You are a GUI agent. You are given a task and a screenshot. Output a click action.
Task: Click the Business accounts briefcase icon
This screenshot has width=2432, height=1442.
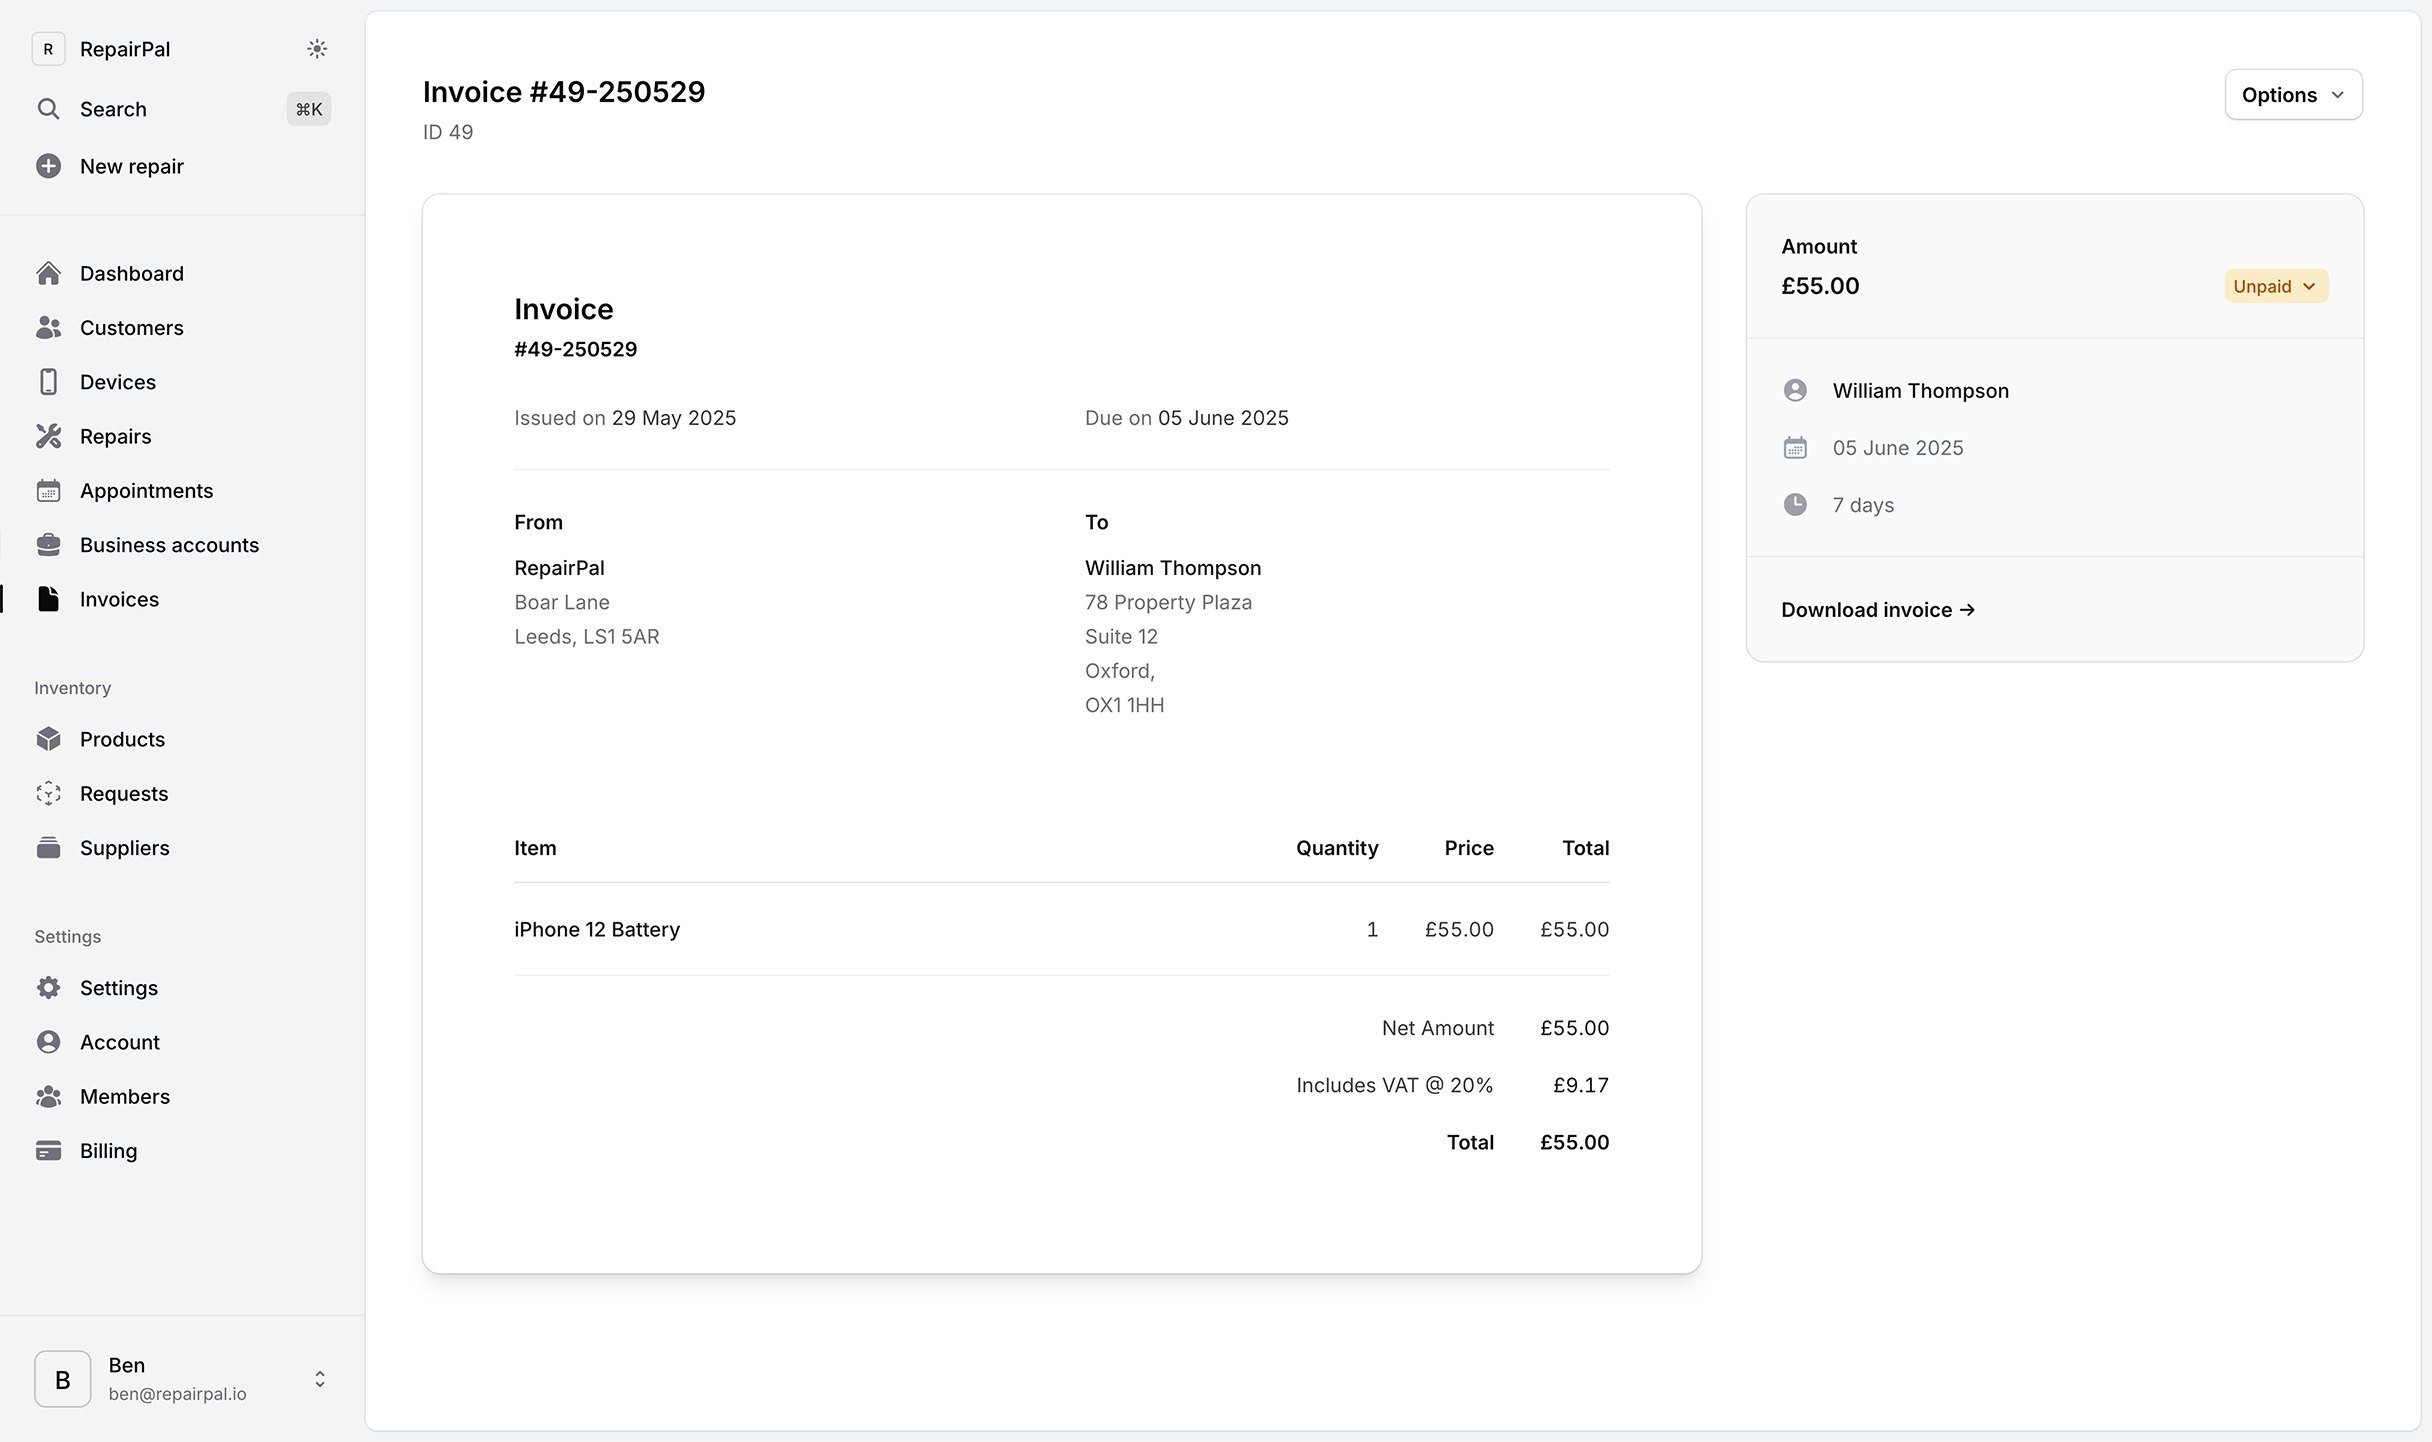coord(48,545)
